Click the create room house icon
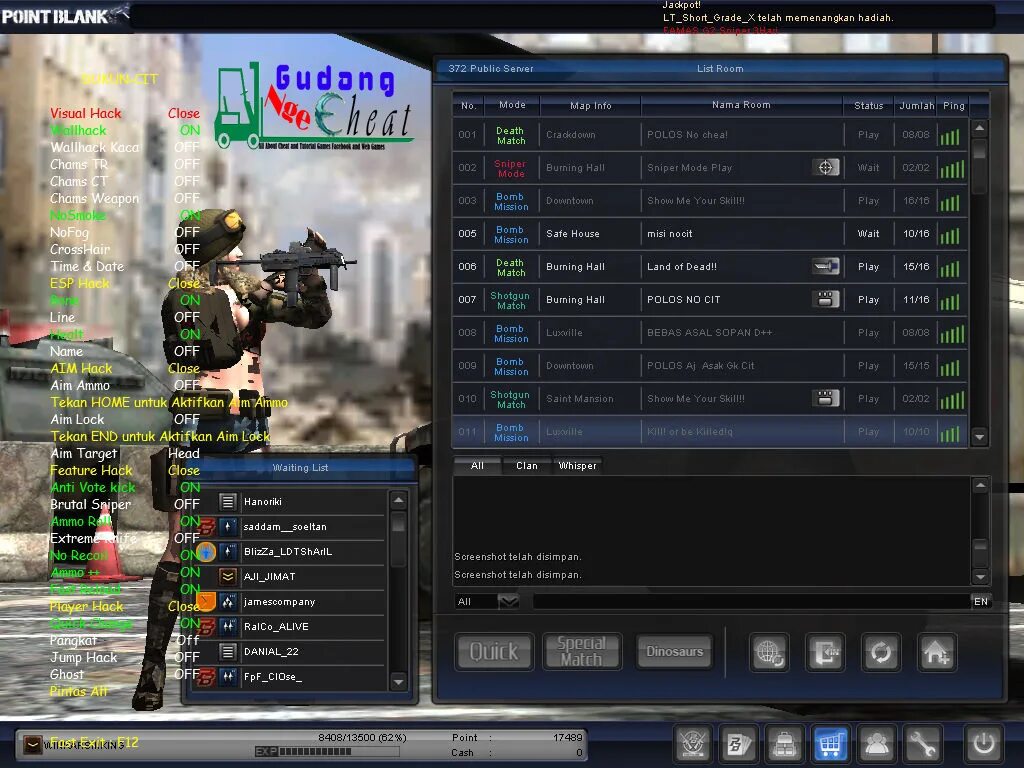The image size is (1024, 768). [x=936, y=652]
